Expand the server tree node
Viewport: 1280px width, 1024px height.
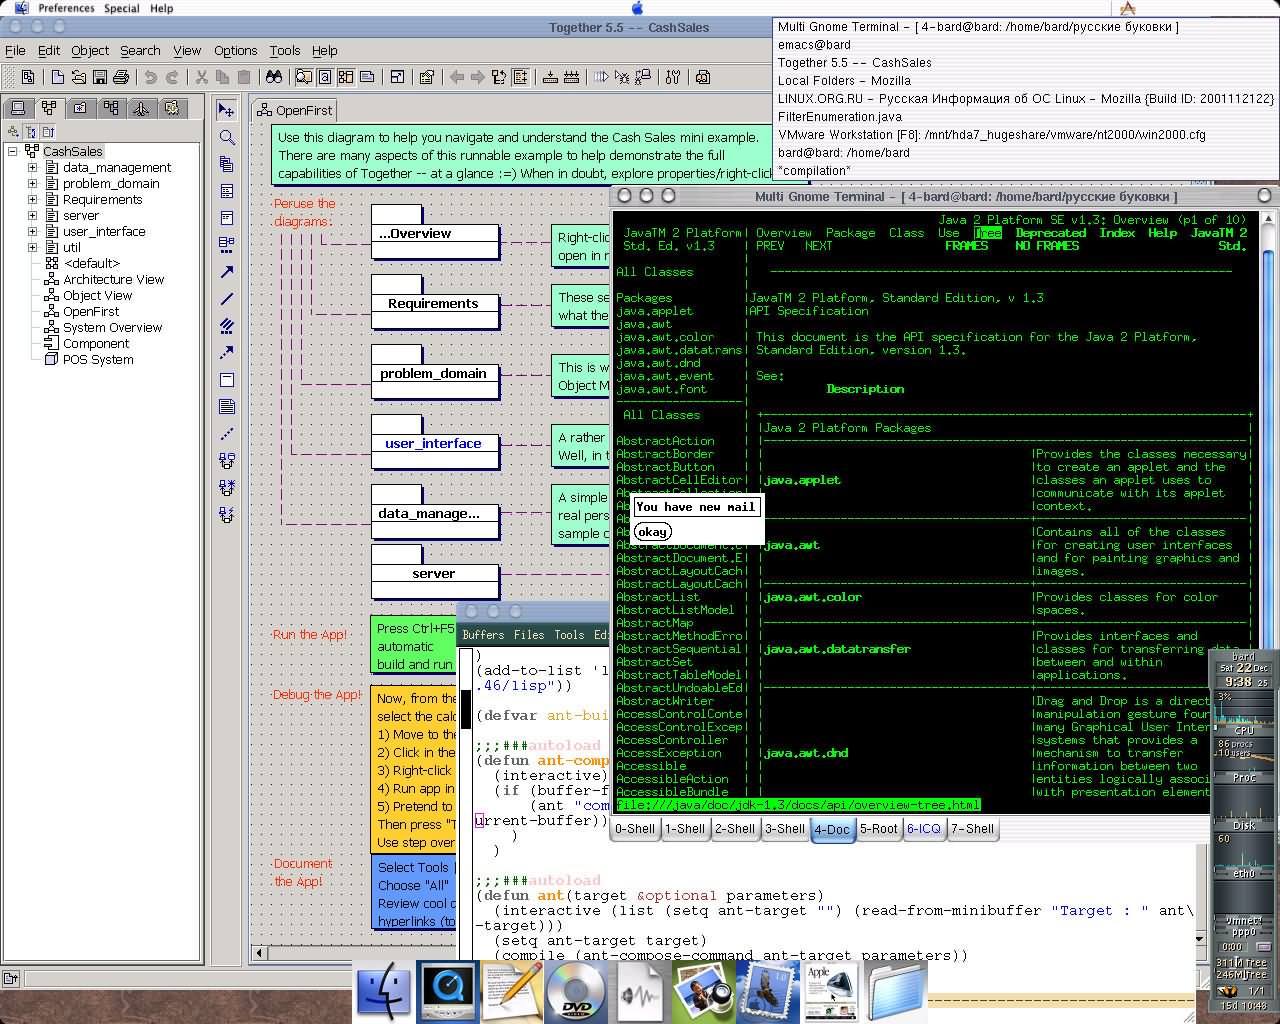tap(32, 215)
